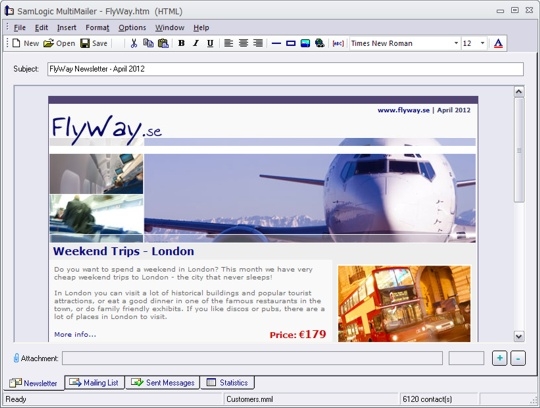This screenshot has height=408, width=540.
Task: Click 6120 contact(s) in the status bar
Action: click(x=427, y=399)
